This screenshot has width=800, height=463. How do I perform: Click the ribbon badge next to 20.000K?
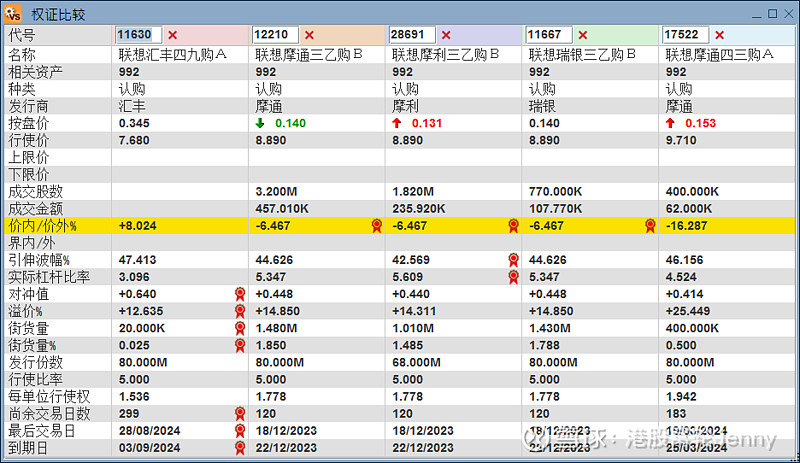(240, 328)
